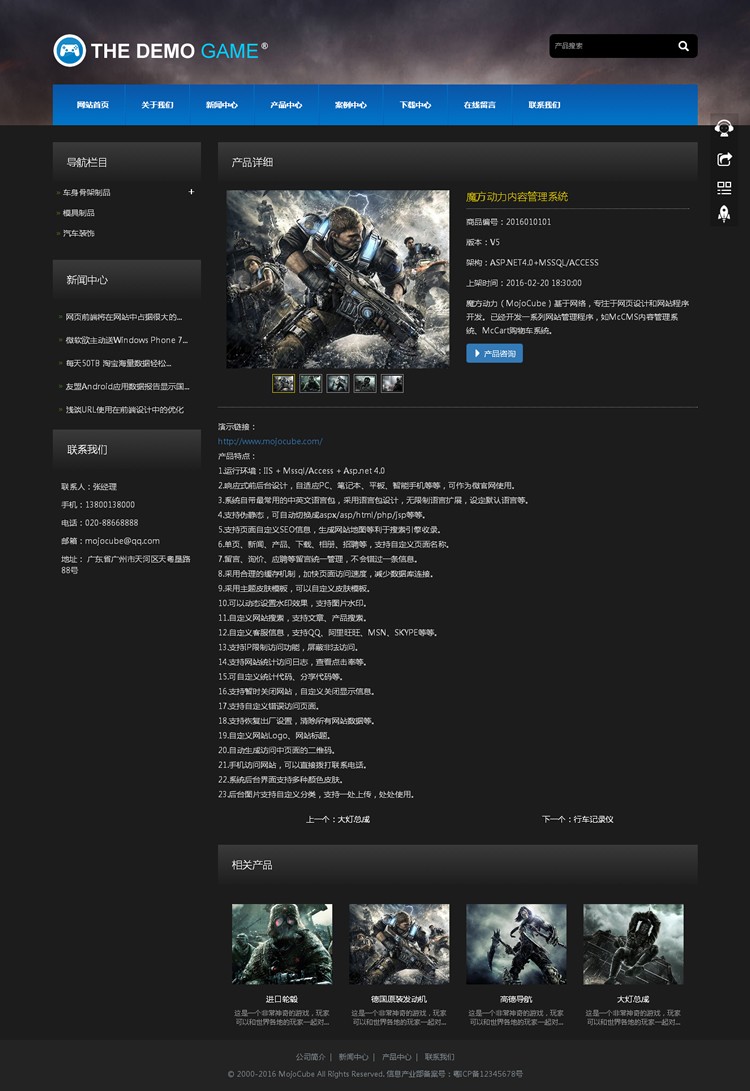Open news 友盟Android应用数据报告
Viewport: 750px width, 1091px height.
pos(127,386)
